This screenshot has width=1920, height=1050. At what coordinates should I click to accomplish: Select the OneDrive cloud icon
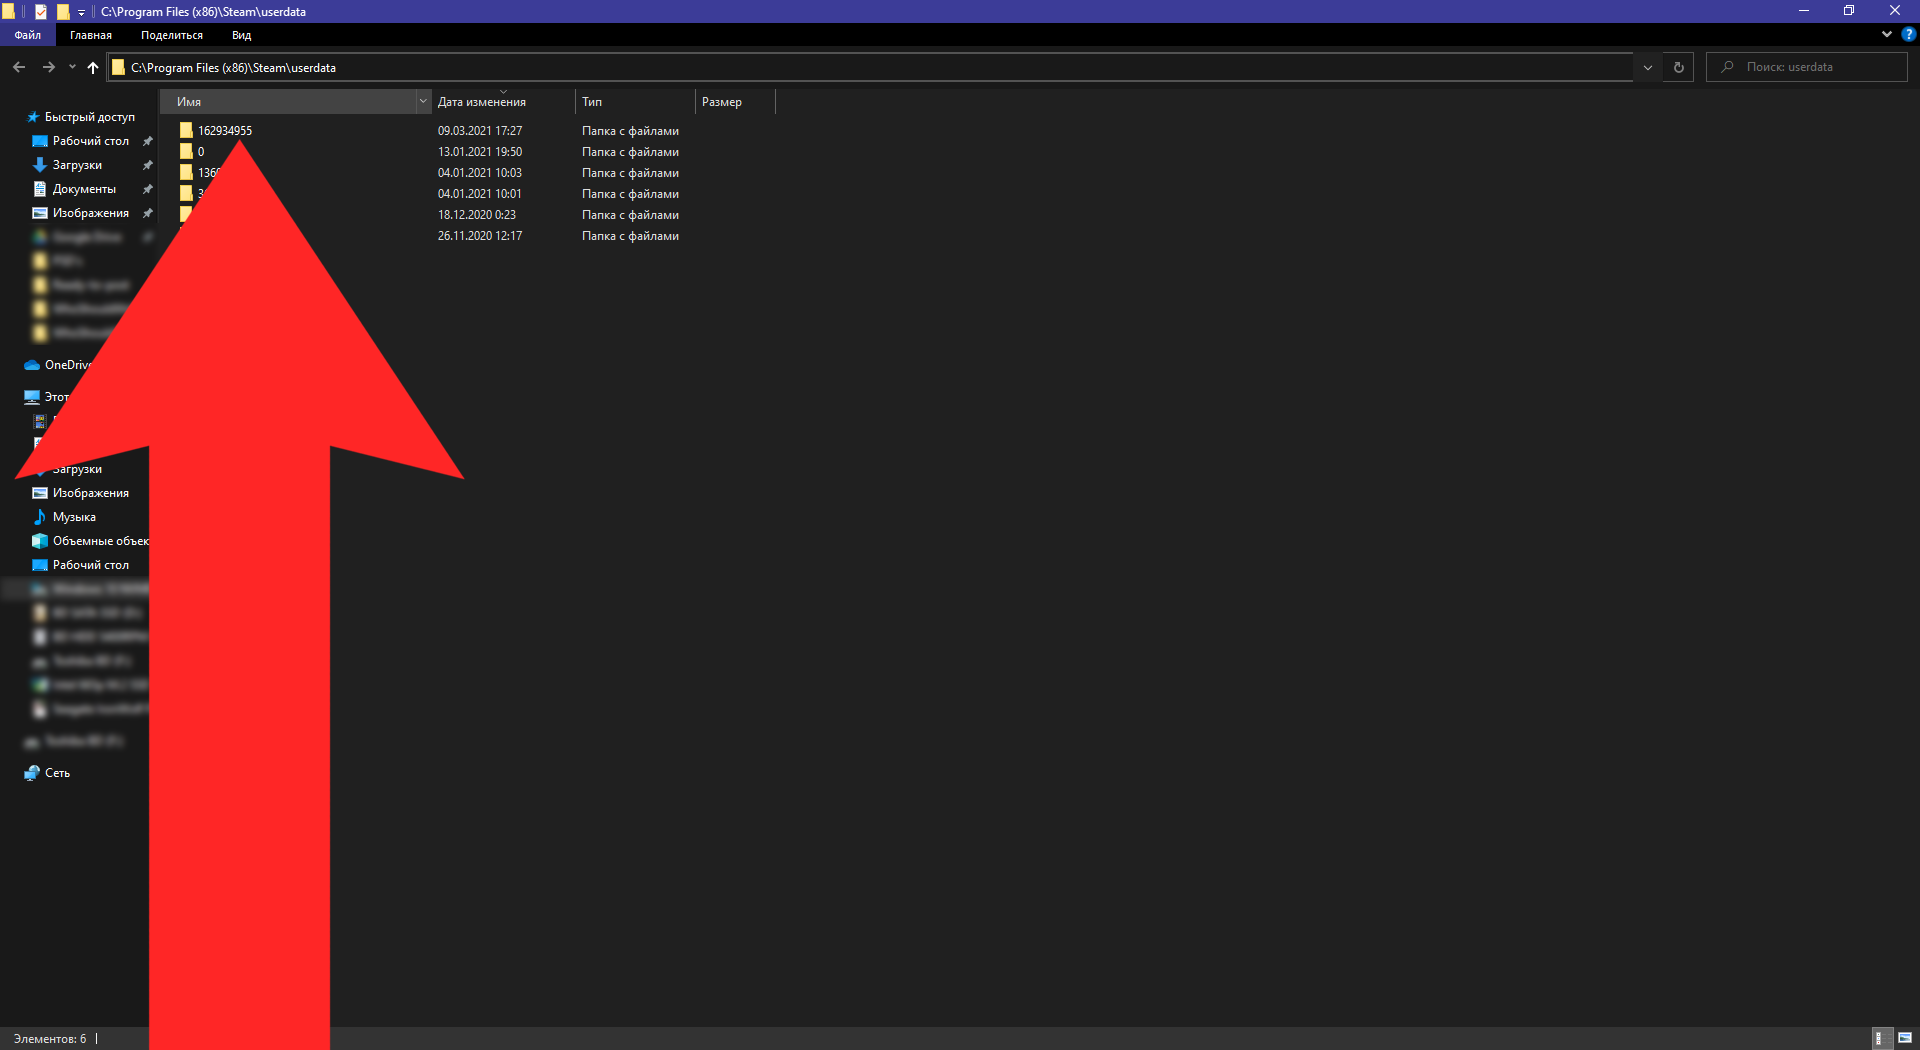click(32, 365)
